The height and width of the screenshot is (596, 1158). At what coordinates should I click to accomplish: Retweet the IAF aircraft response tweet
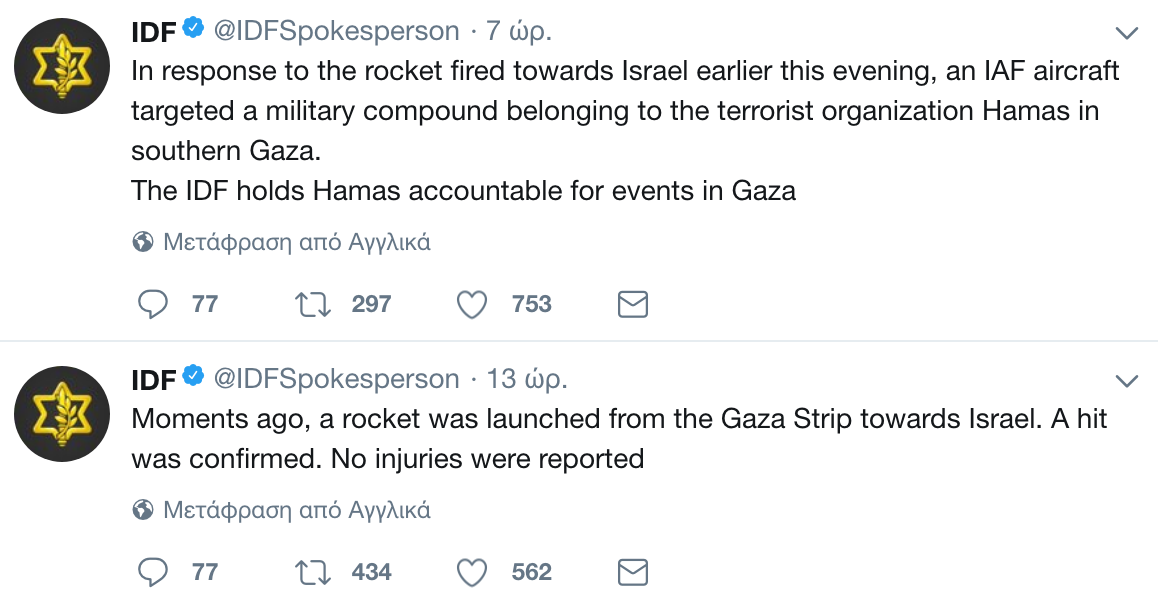click(313, 304)
